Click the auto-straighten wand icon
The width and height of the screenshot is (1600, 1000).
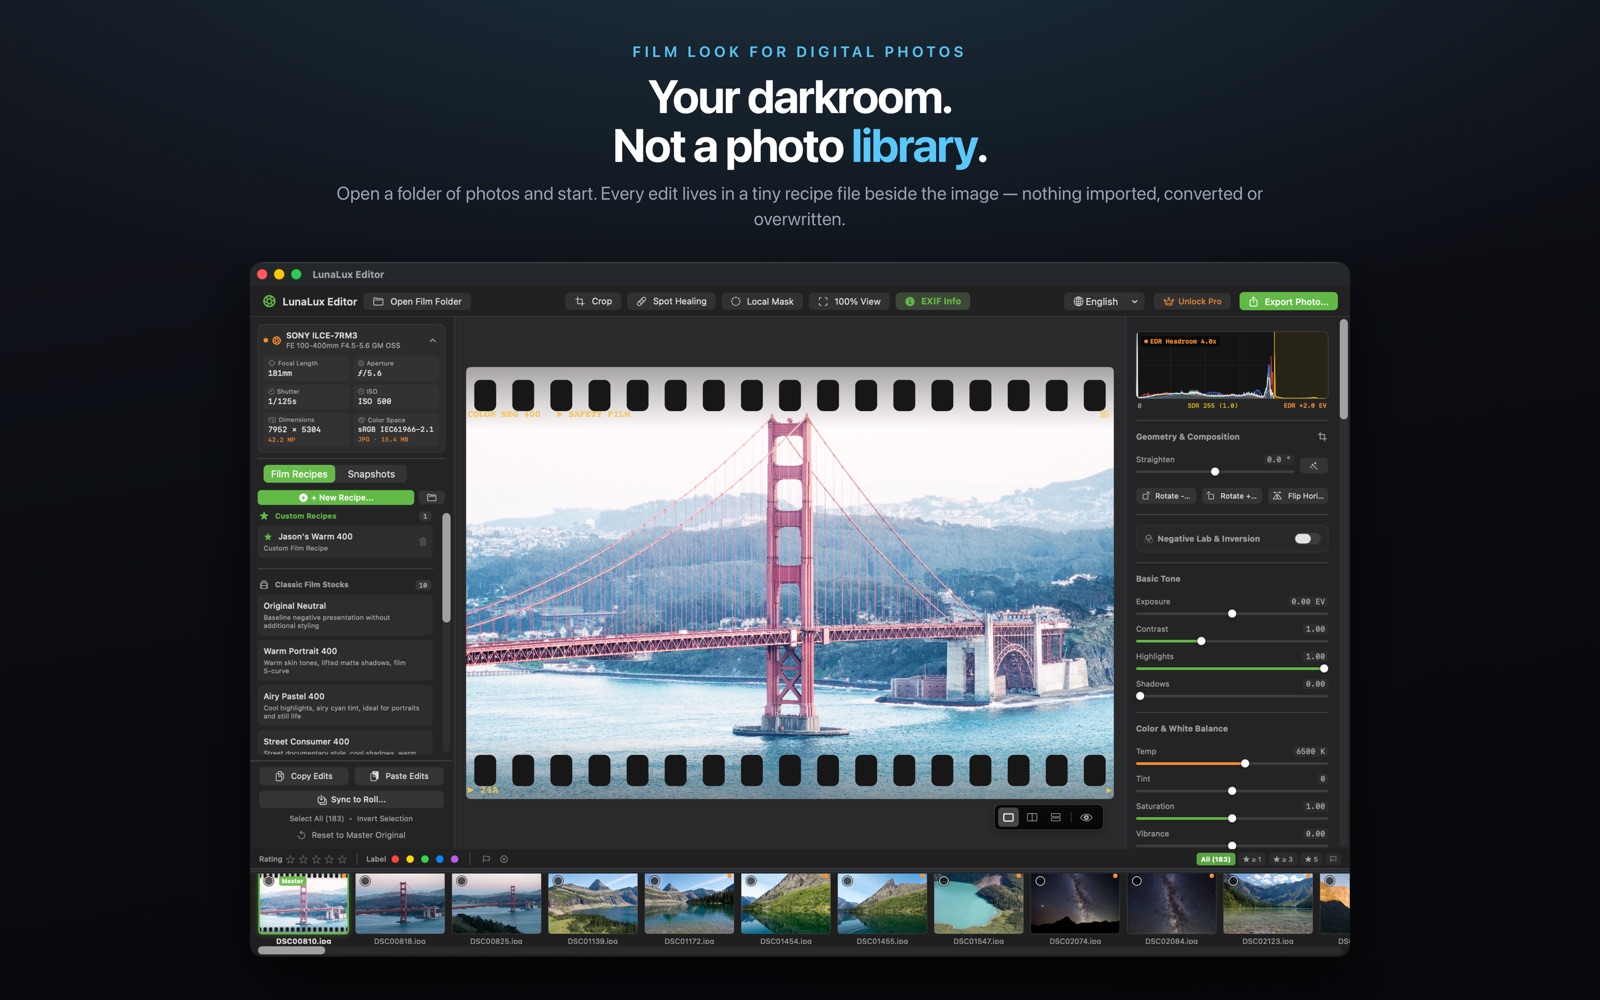point(1314,465)
